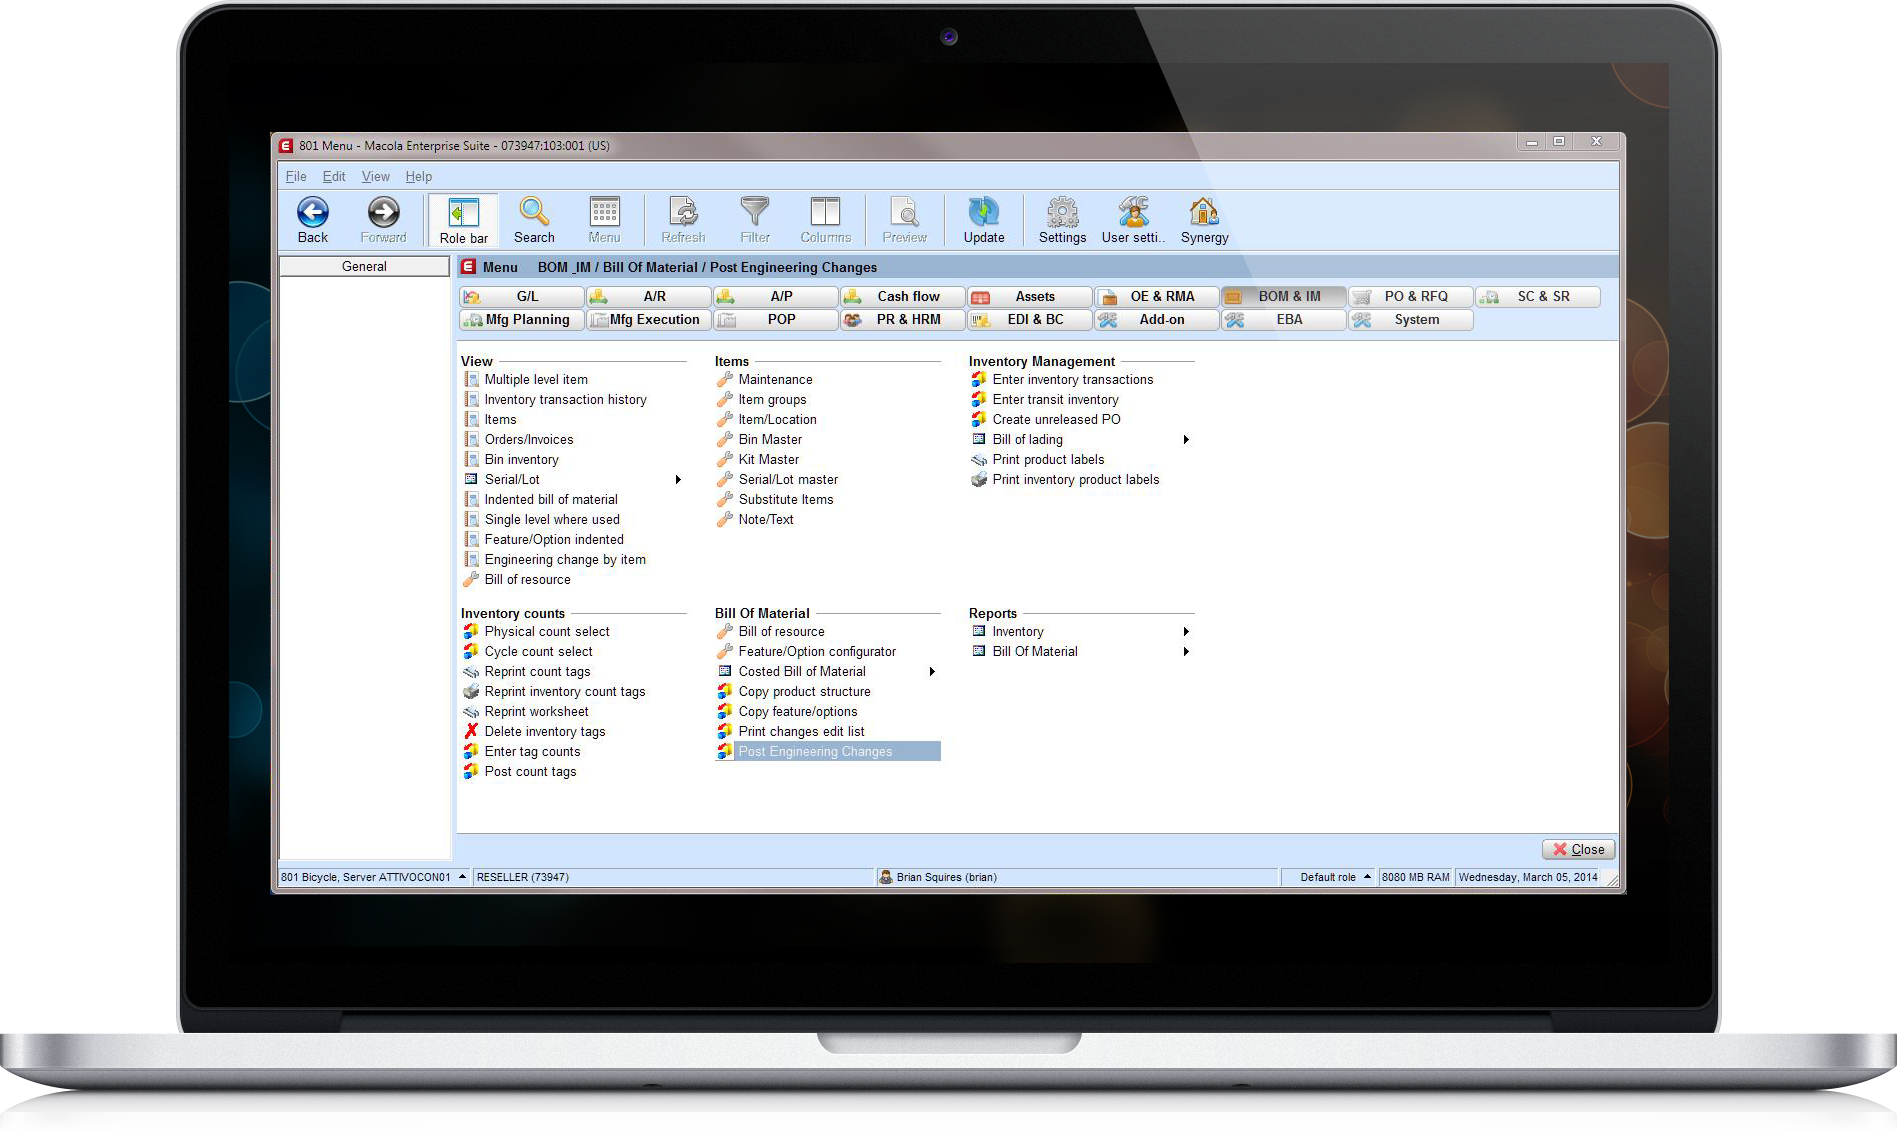Open the System module tab
Viewport: 1897px width, 1133px height.
pyautogui.click(x=1411, y=320)
